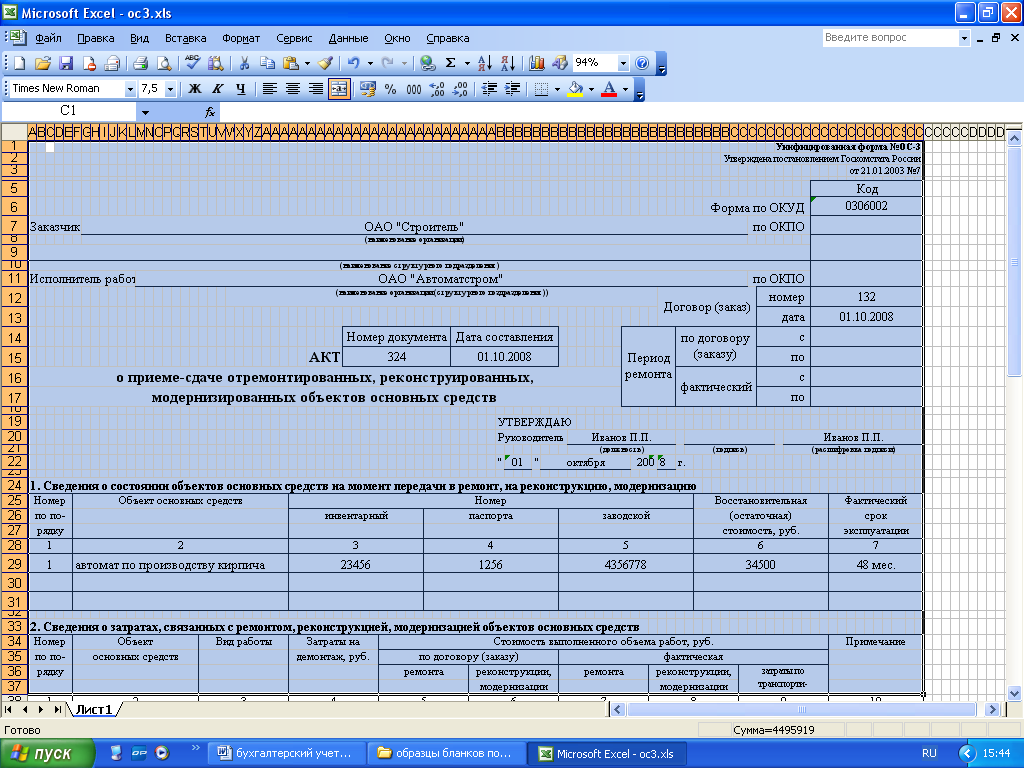The image size is (1024, 768).
Task: Launch the Chart Wizard icon
Action: 538,63
